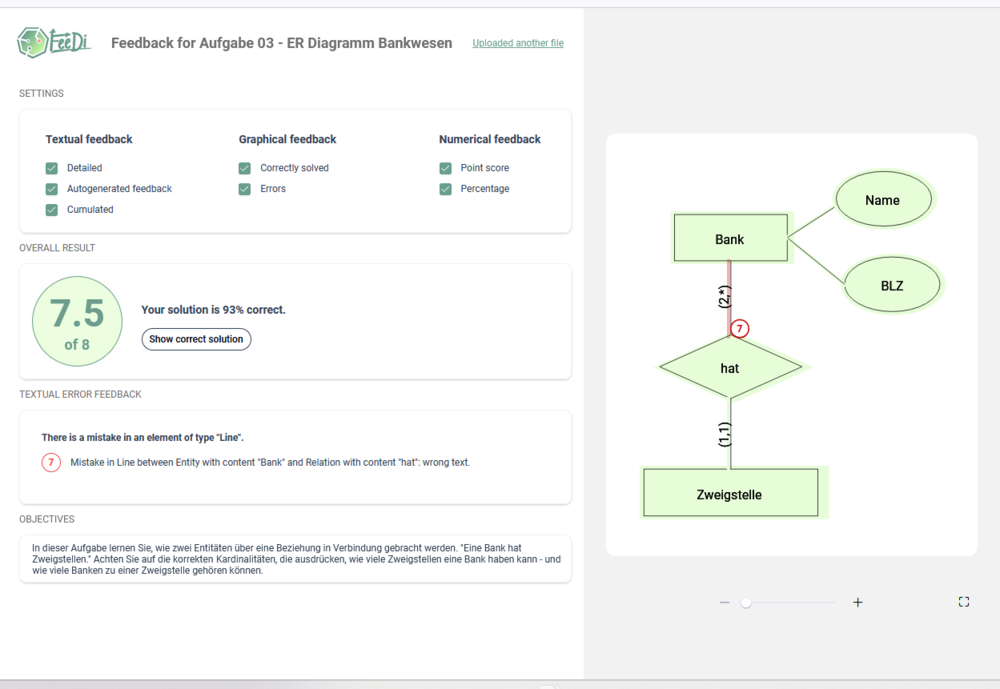
Task: Zoom out with the minus icon
Action: pyautogui.click(x=724, y=602)
